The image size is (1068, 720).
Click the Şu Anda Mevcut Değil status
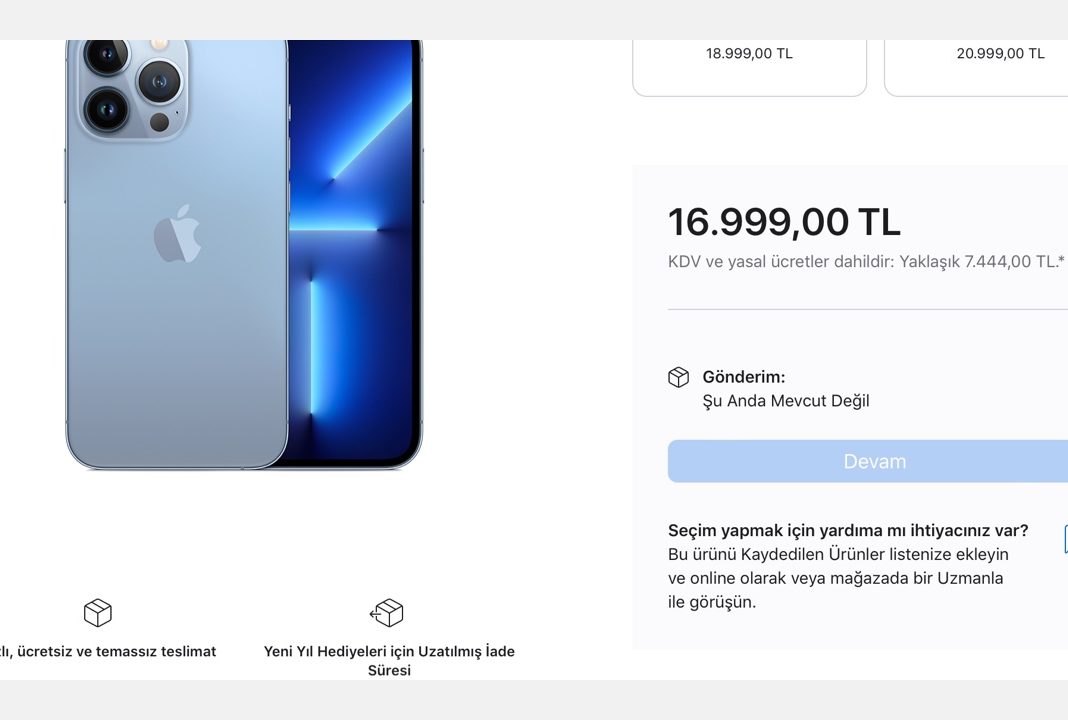786,401
